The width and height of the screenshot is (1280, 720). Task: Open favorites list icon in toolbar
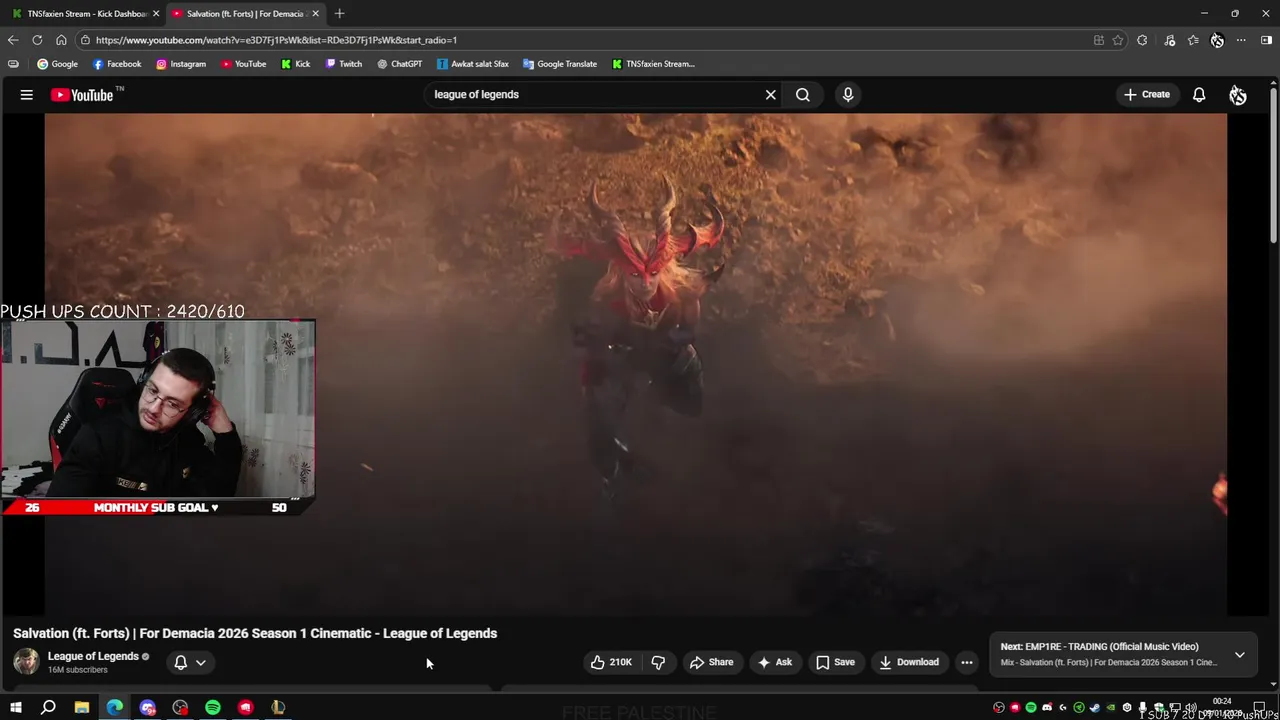(1193, 40)
